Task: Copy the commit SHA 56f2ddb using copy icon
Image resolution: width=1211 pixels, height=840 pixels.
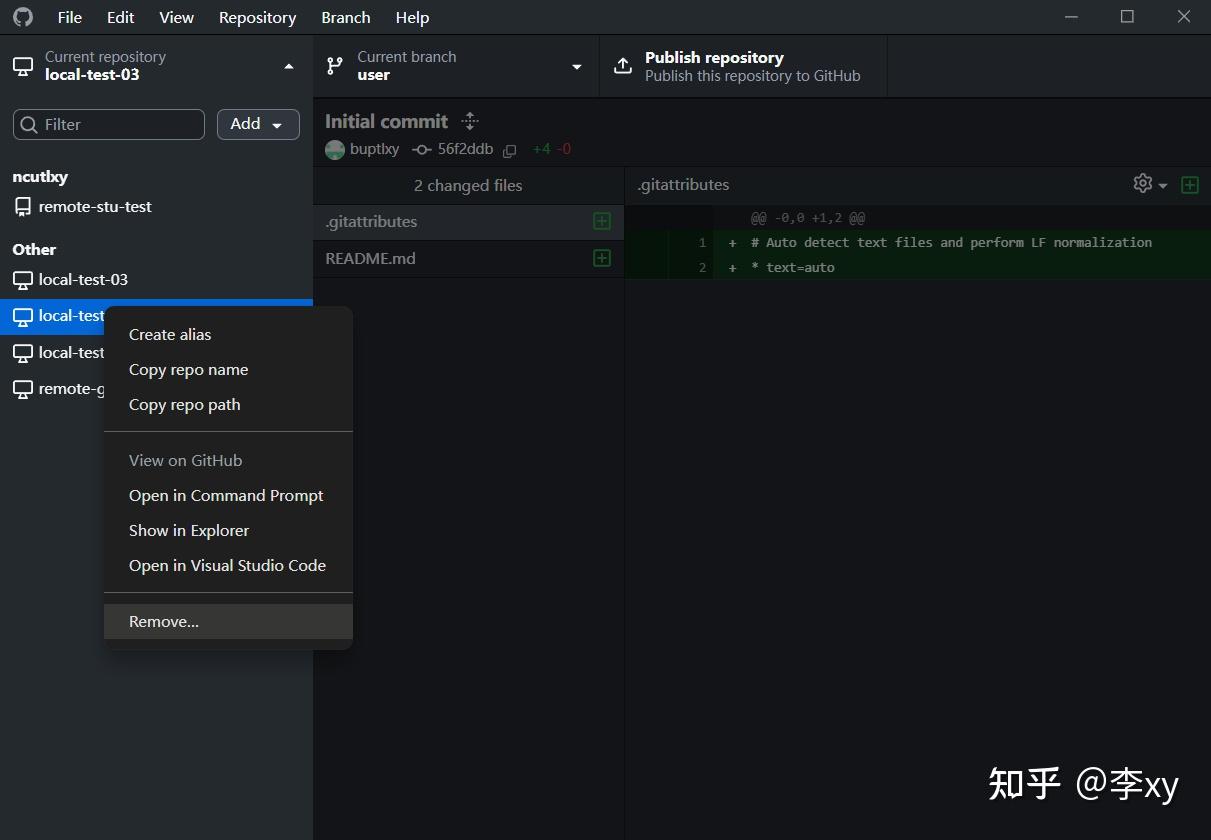Action: click(510, 150)
